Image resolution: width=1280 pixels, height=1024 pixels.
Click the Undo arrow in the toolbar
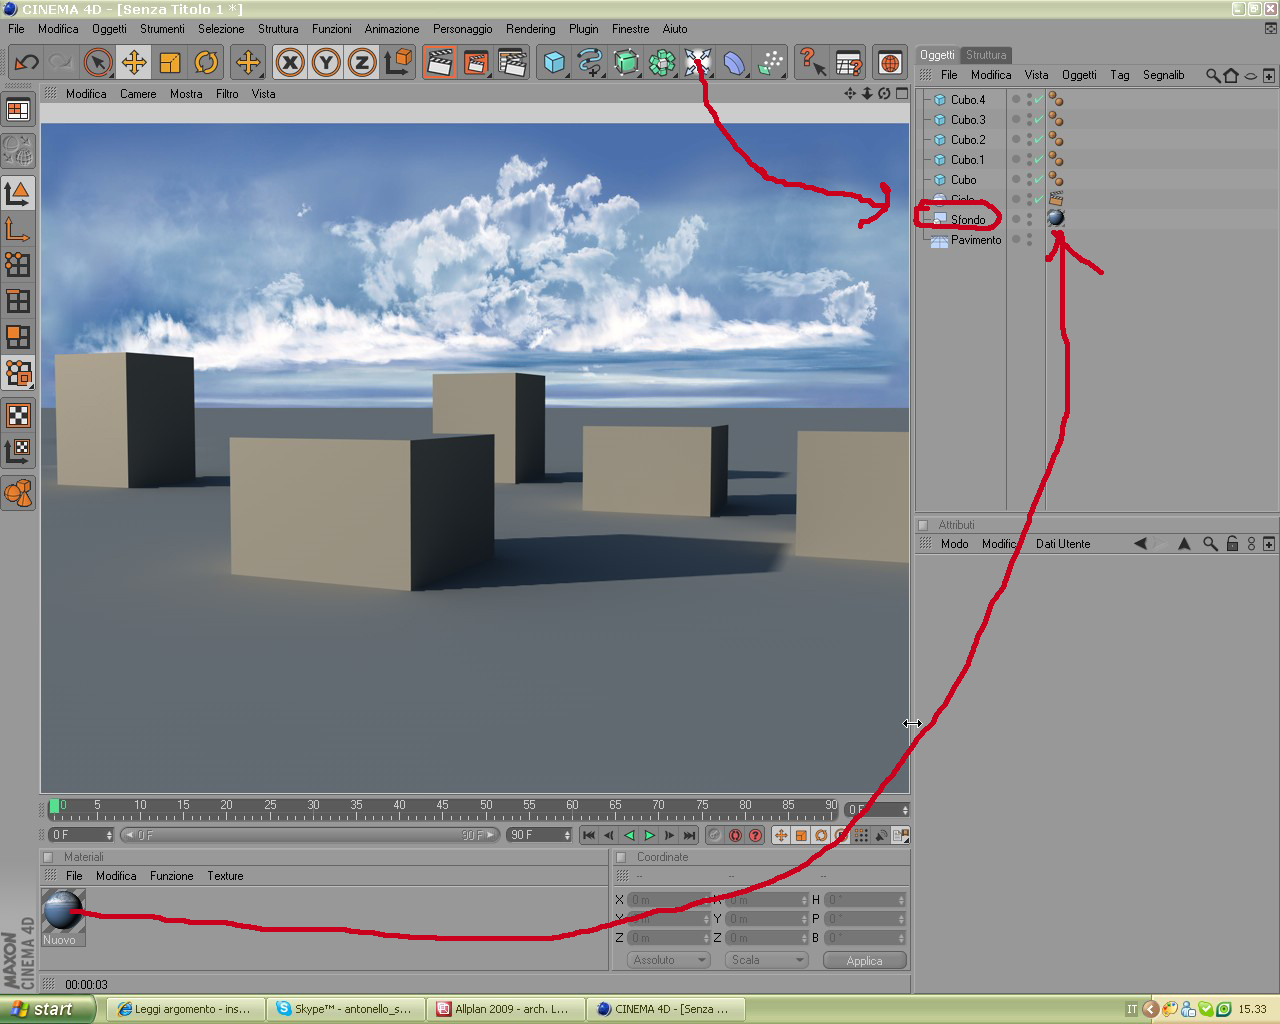click(26, 63)
